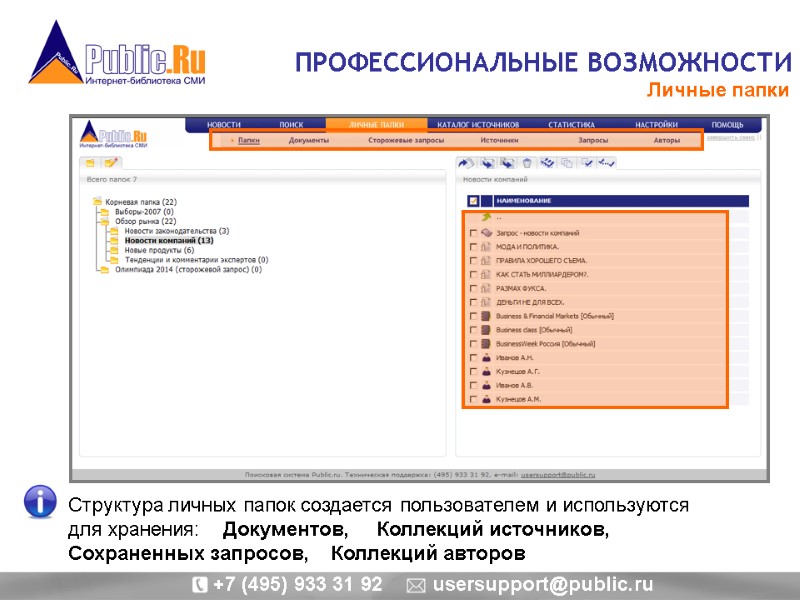Go to the Запросы submenu item

click(593, 140)
